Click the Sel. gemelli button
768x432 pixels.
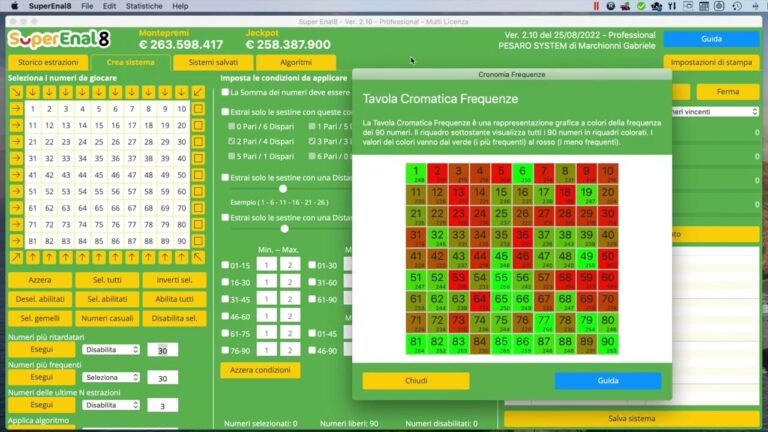coord(40,318)
